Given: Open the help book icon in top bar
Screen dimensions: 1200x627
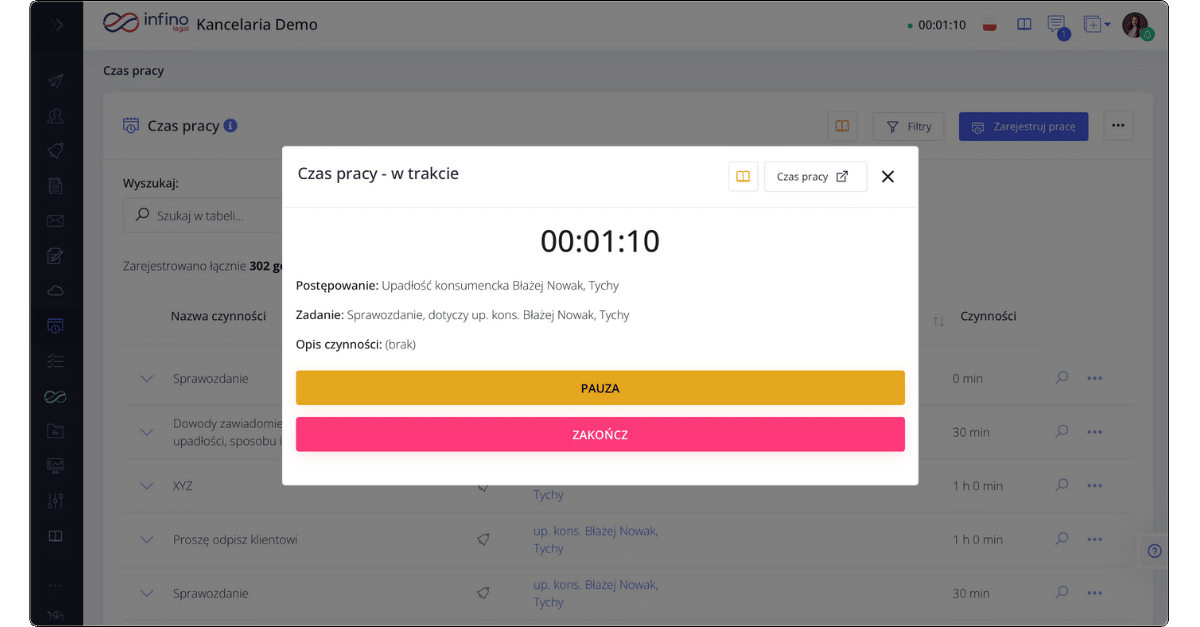Looking at the screenshot, I should click(1024, 24).
